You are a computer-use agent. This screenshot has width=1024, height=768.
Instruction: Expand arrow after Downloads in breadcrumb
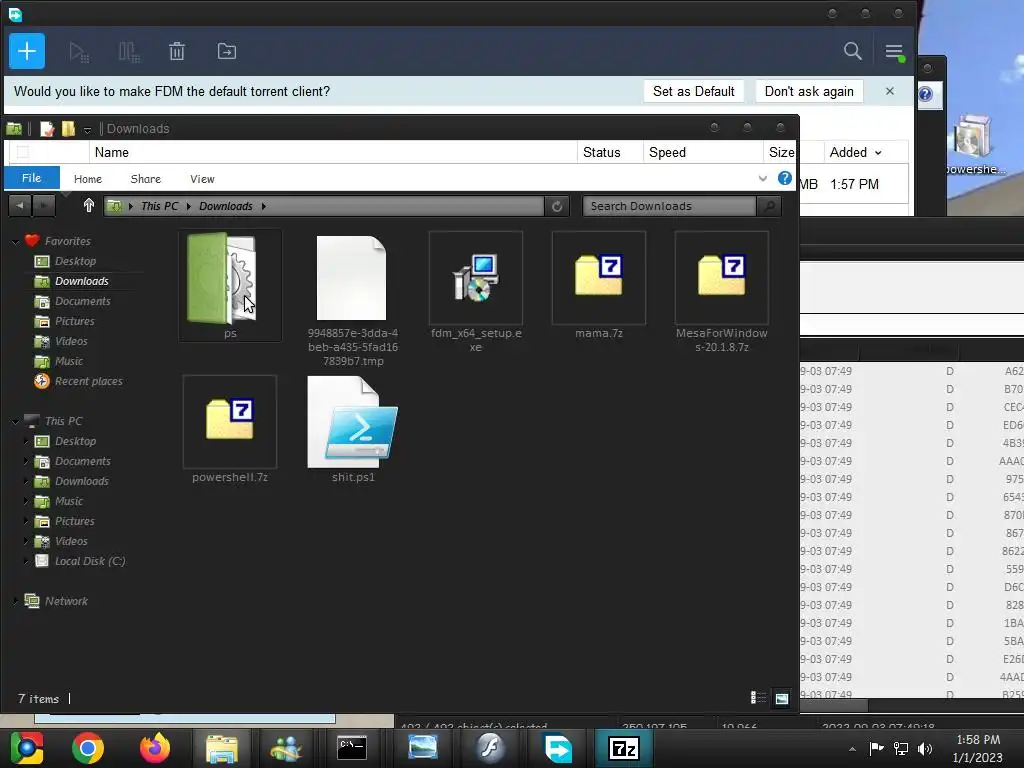pos(264,206)
